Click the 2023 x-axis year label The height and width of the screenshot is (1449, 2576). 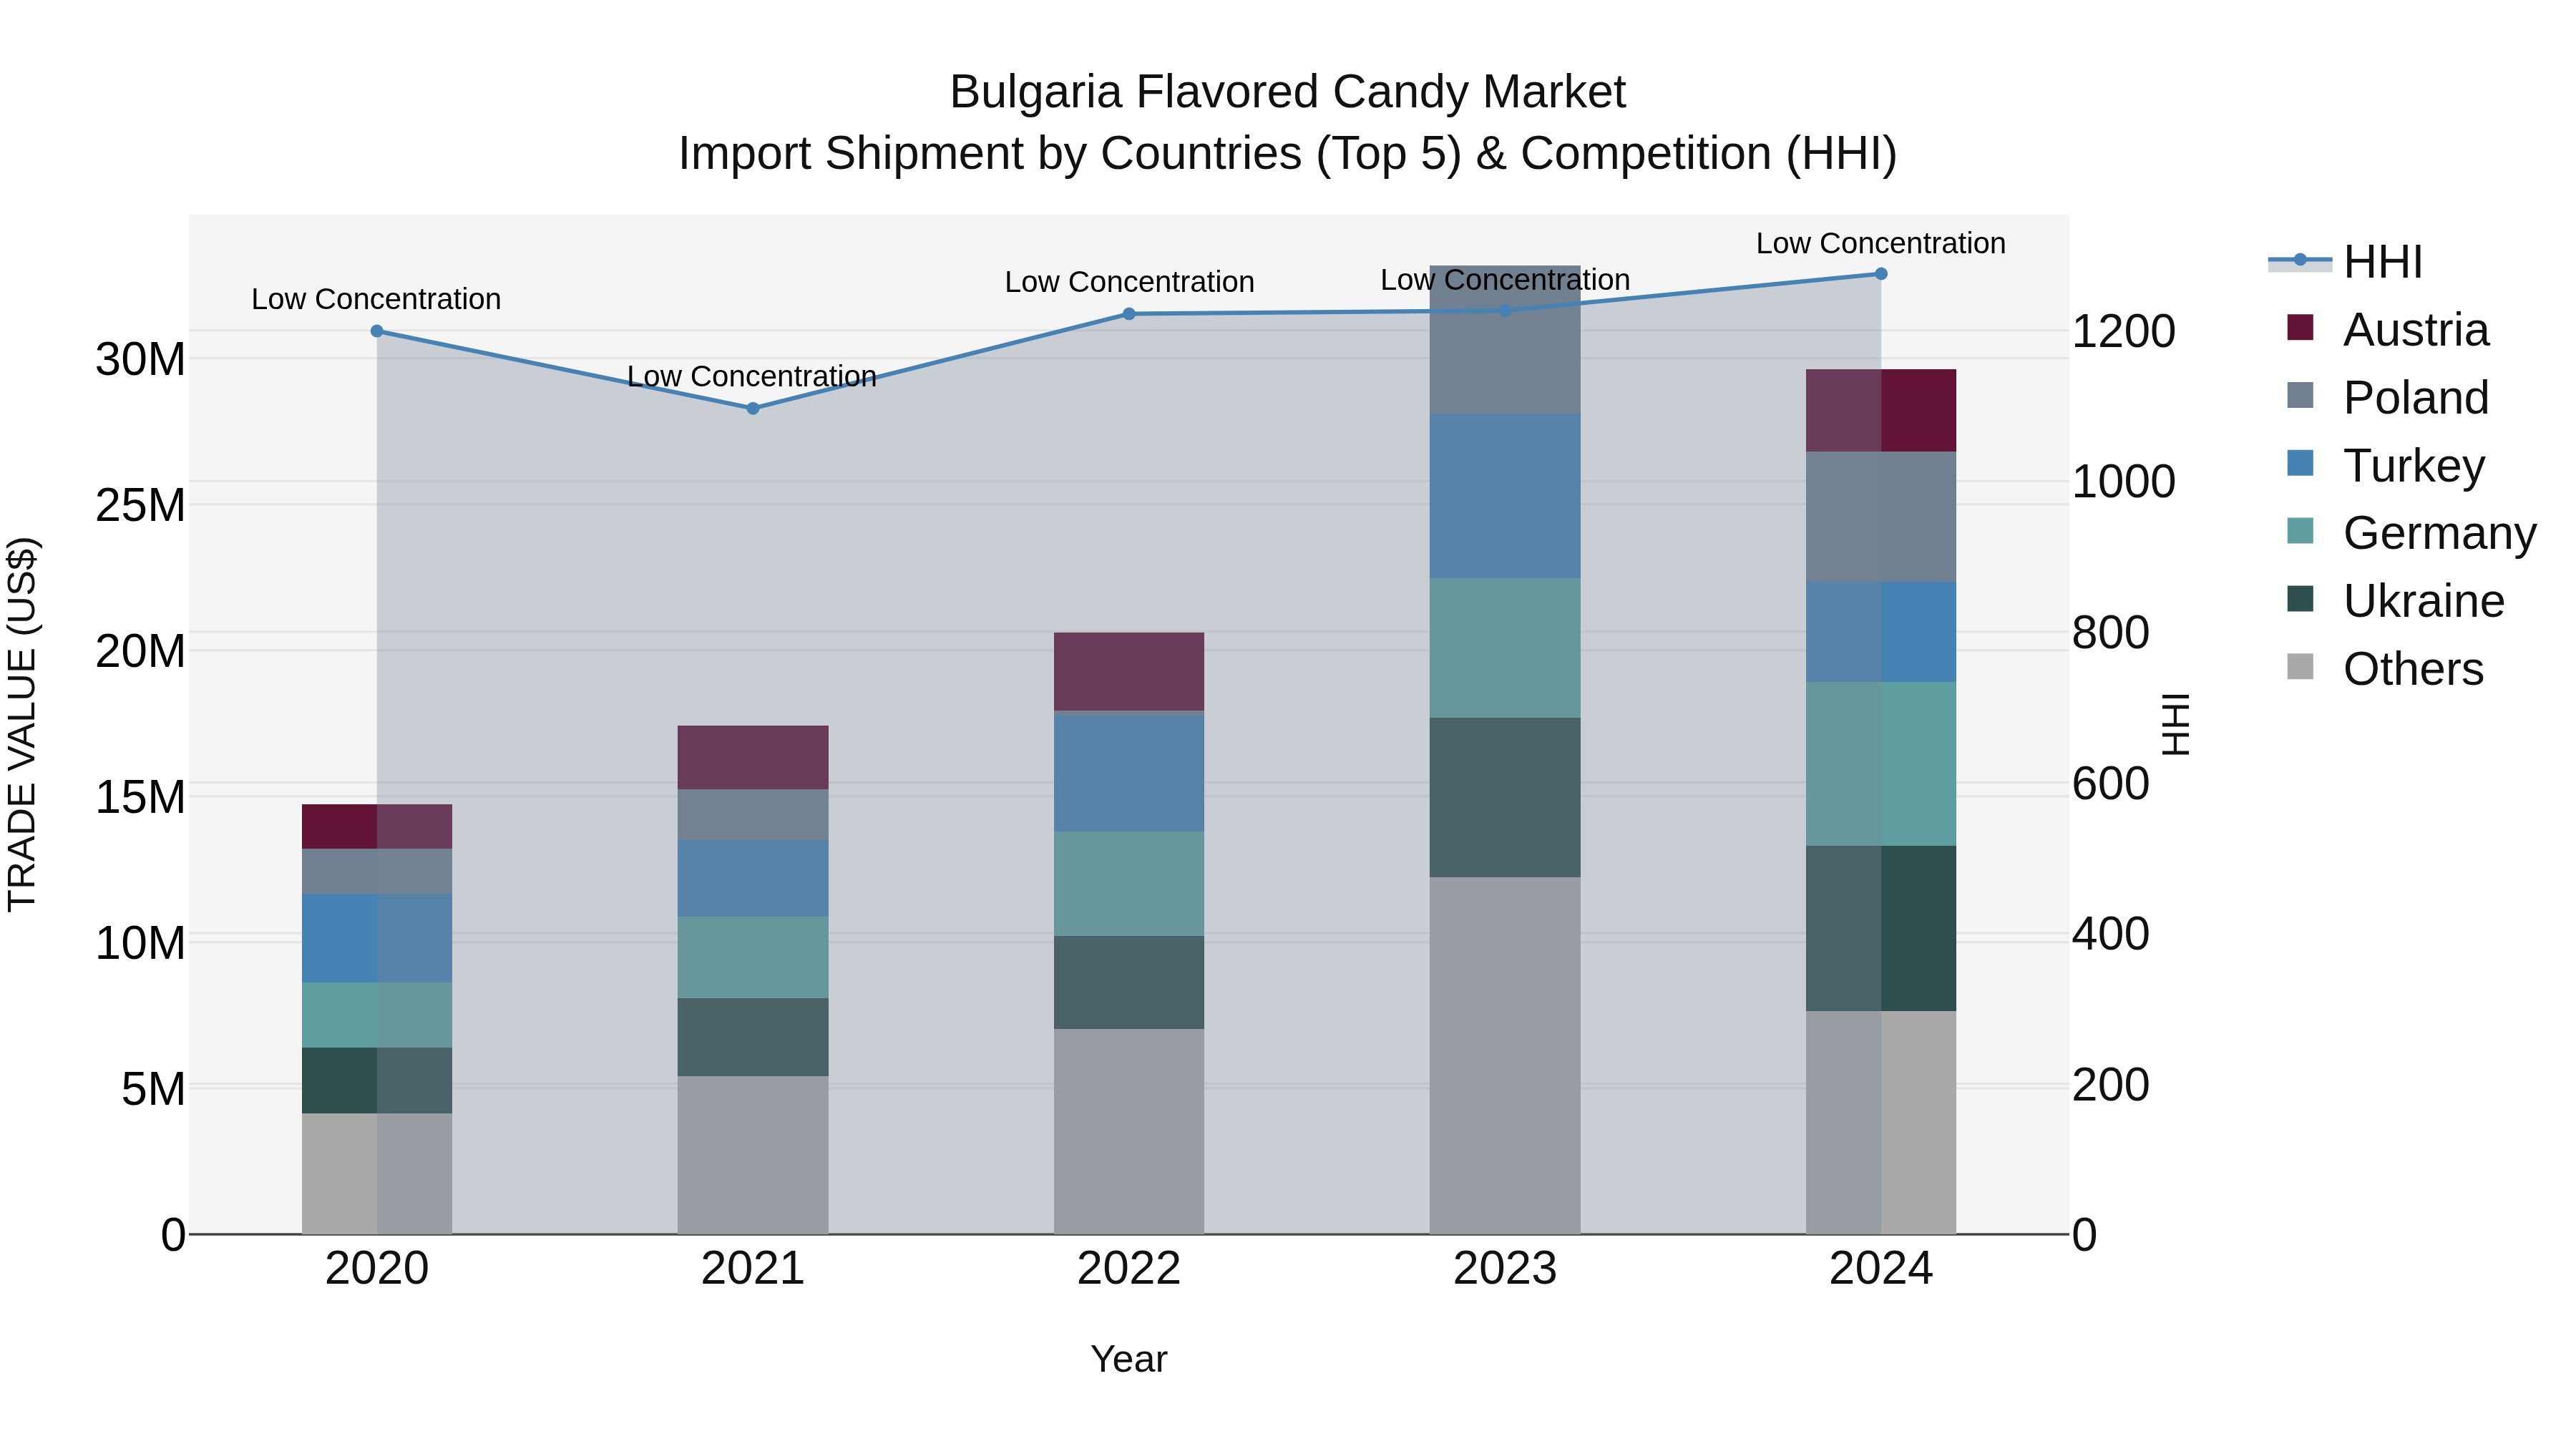point(1505,1269)
